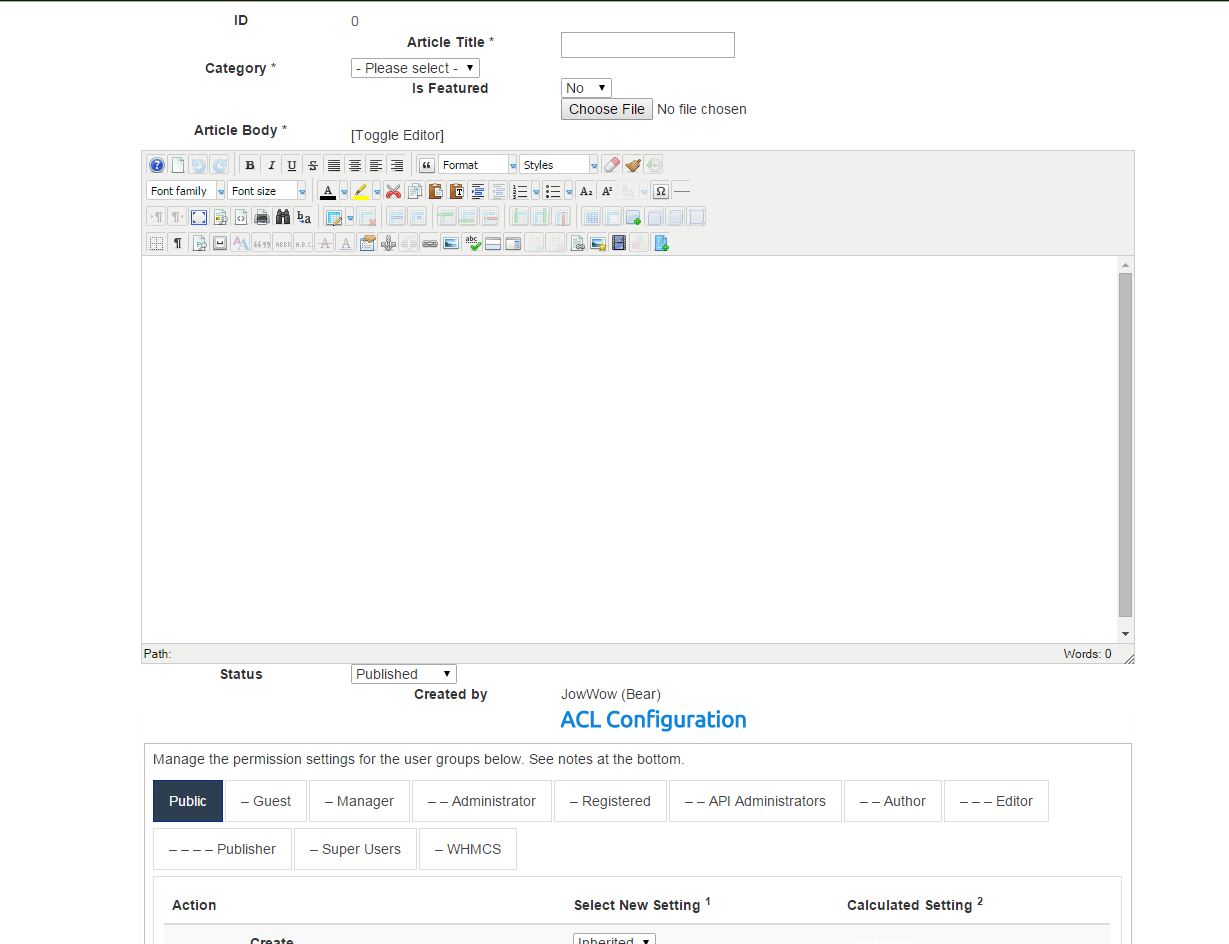This screenshot has width=1229, height=944.
Task: Click the yellow highlight color icon
Action: [x=360, y=191]
